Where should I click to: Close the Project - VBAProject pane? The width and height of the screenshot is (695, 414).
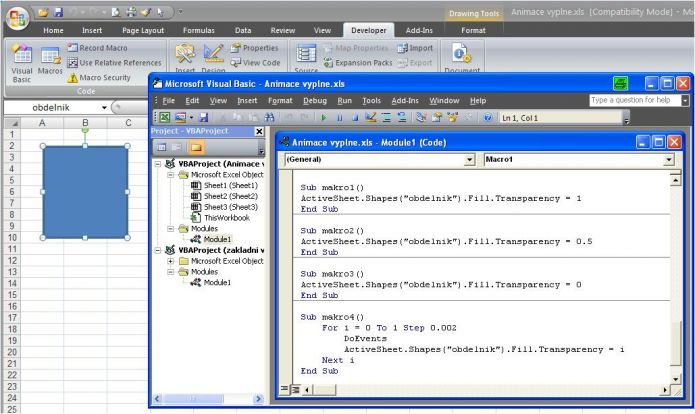pos(259,131)
